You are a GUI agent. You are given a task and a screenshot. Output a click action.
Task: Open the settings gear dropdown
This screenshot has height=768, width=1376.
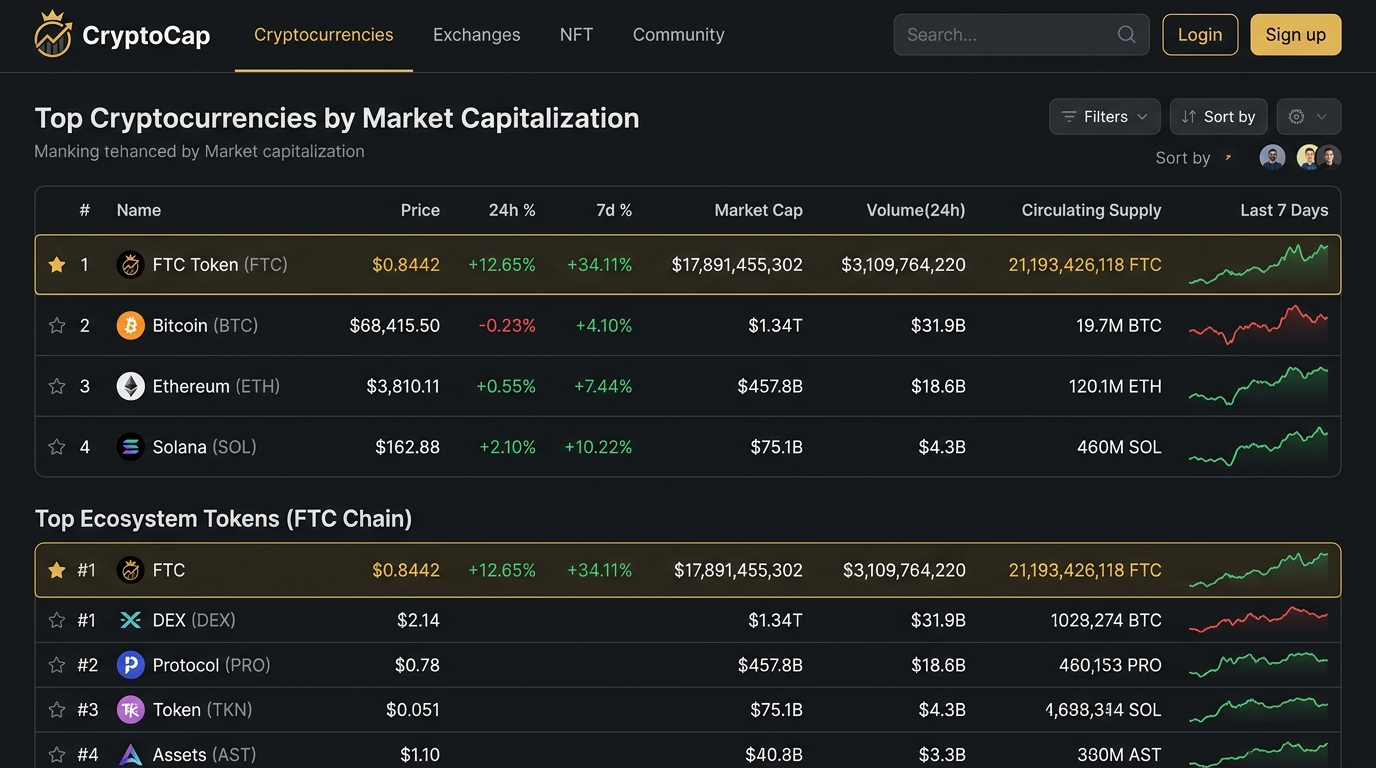pyautogui.click(x=1309, y=117)
